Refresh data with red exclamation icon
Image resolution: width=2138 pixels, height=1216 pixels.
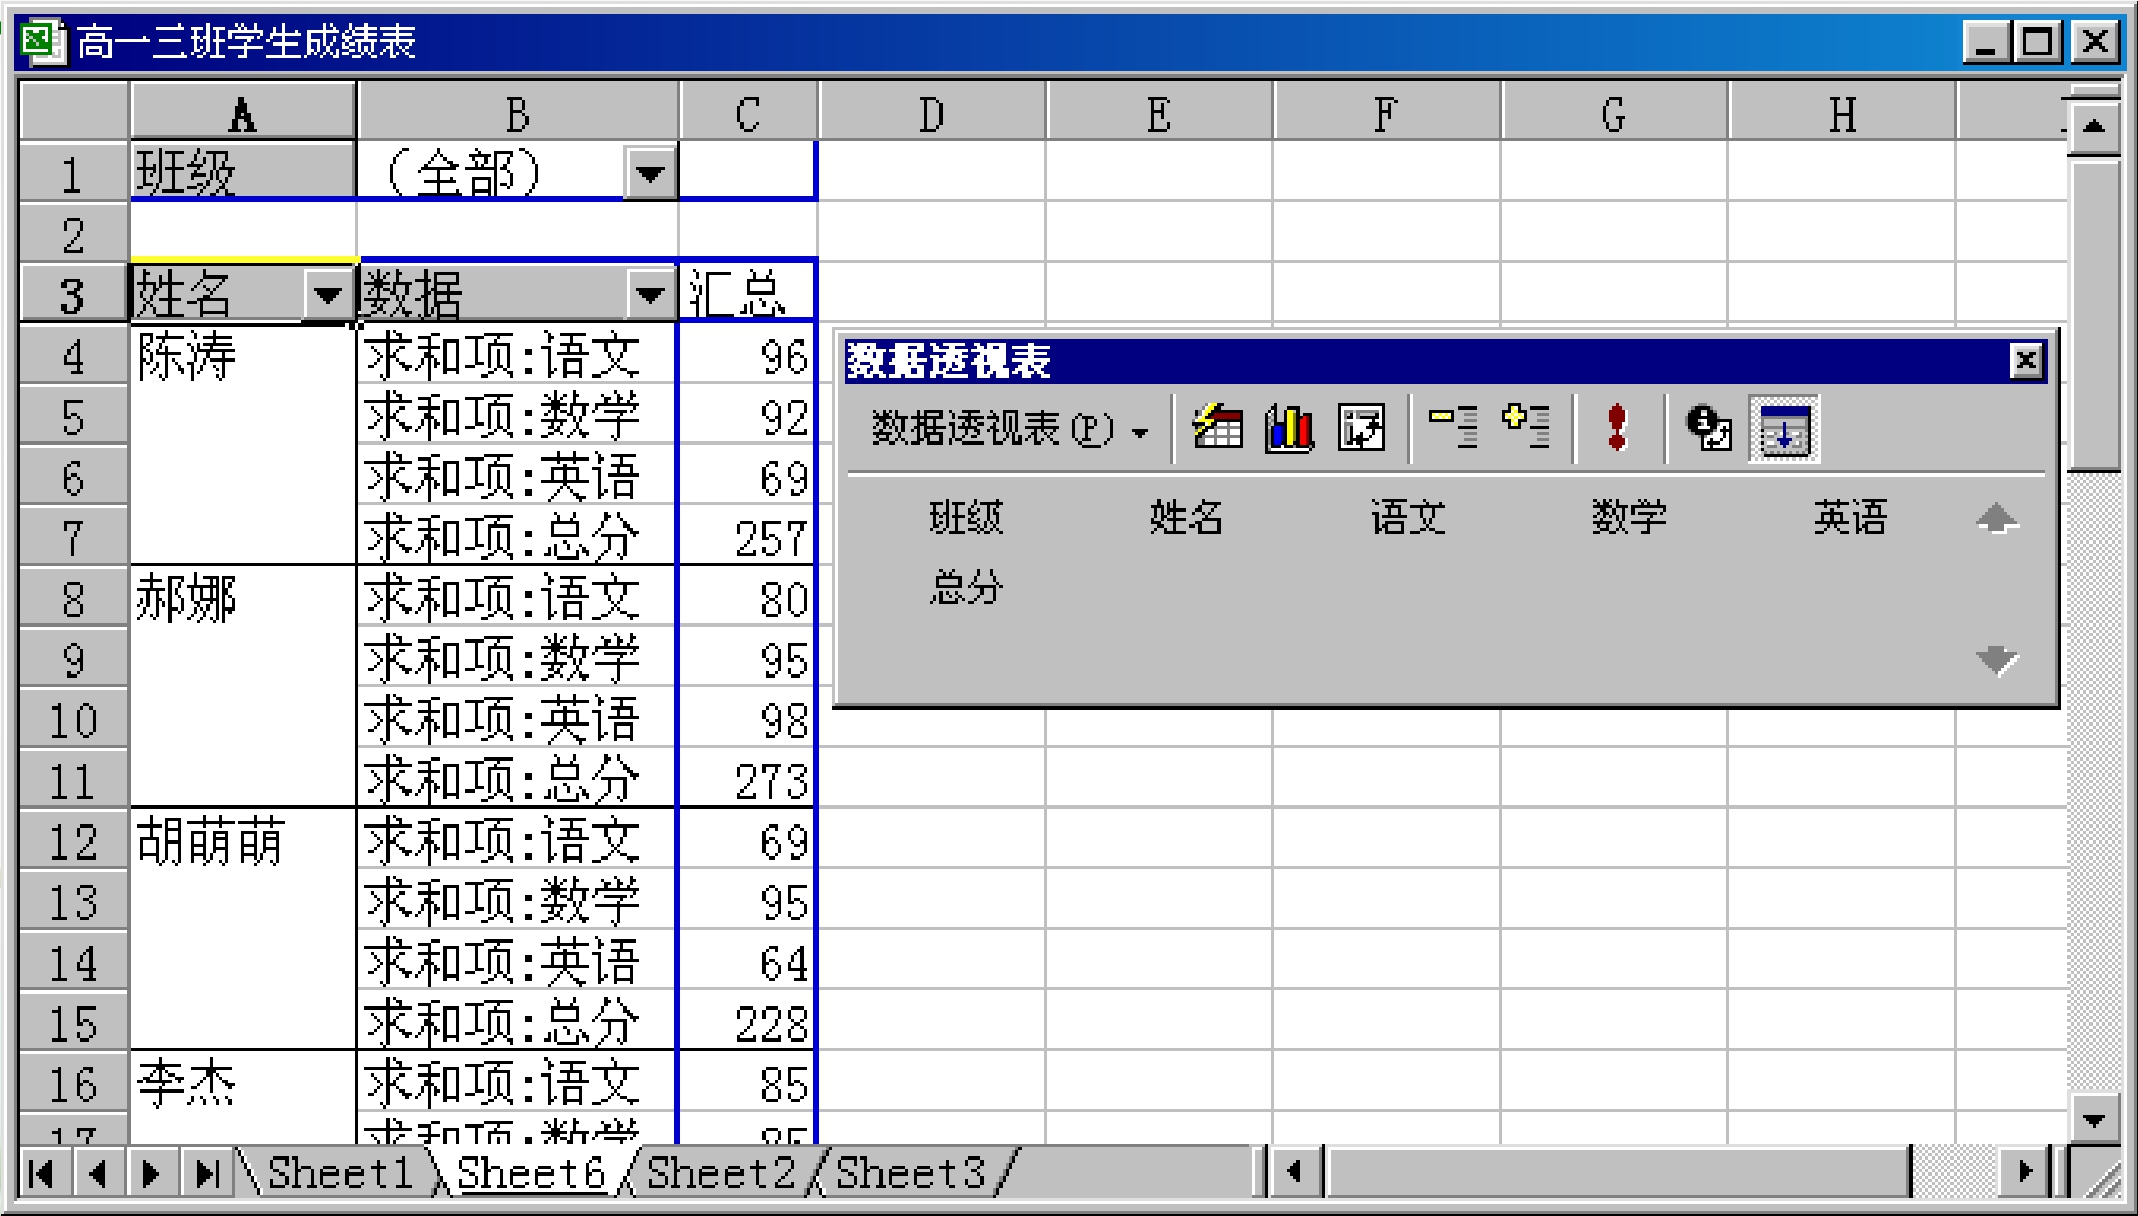coord(1616,429)
